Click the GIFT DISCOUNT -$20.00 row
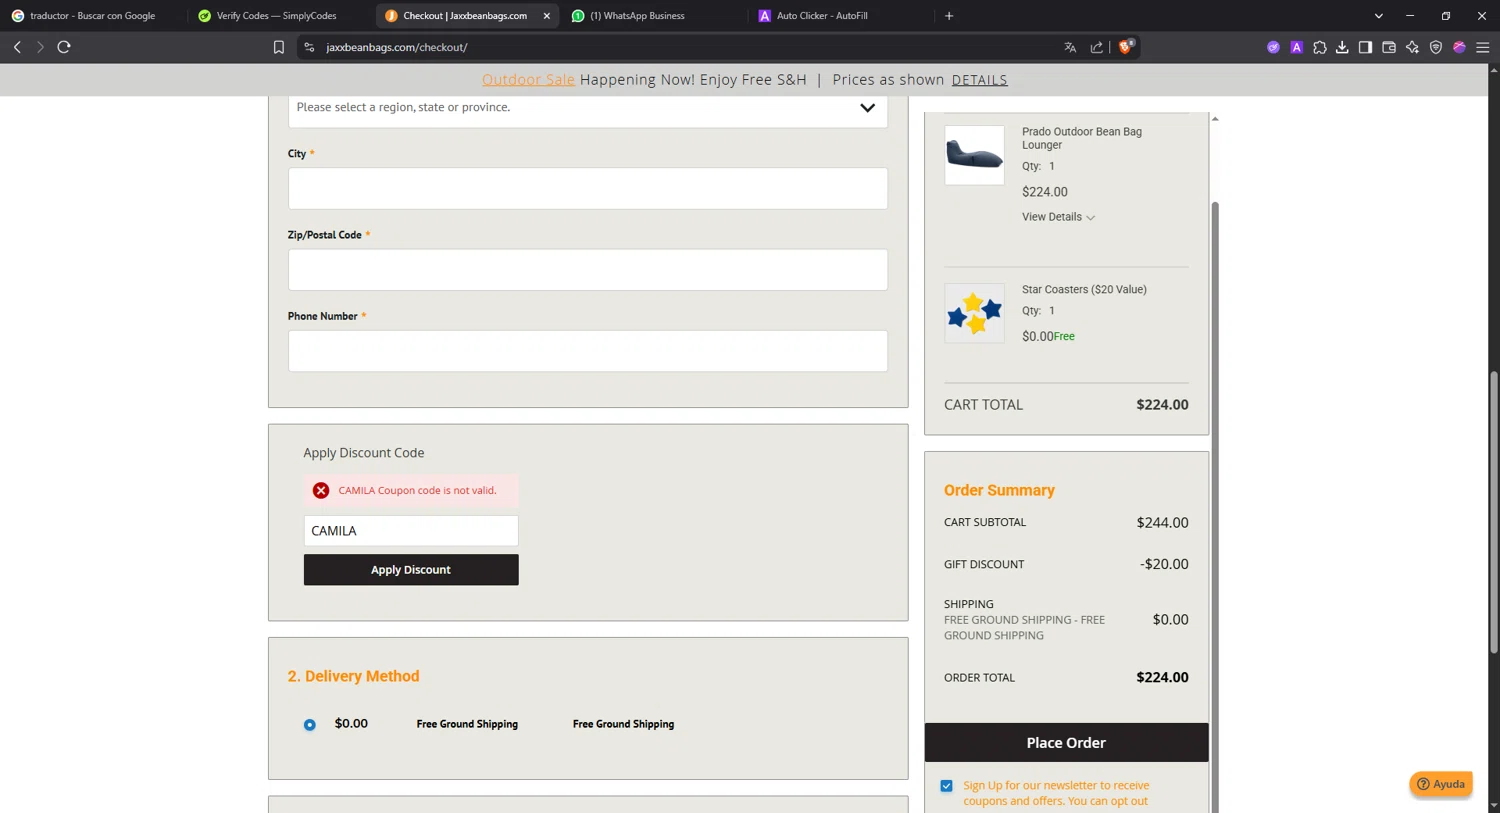 [x=1066, y=564]
